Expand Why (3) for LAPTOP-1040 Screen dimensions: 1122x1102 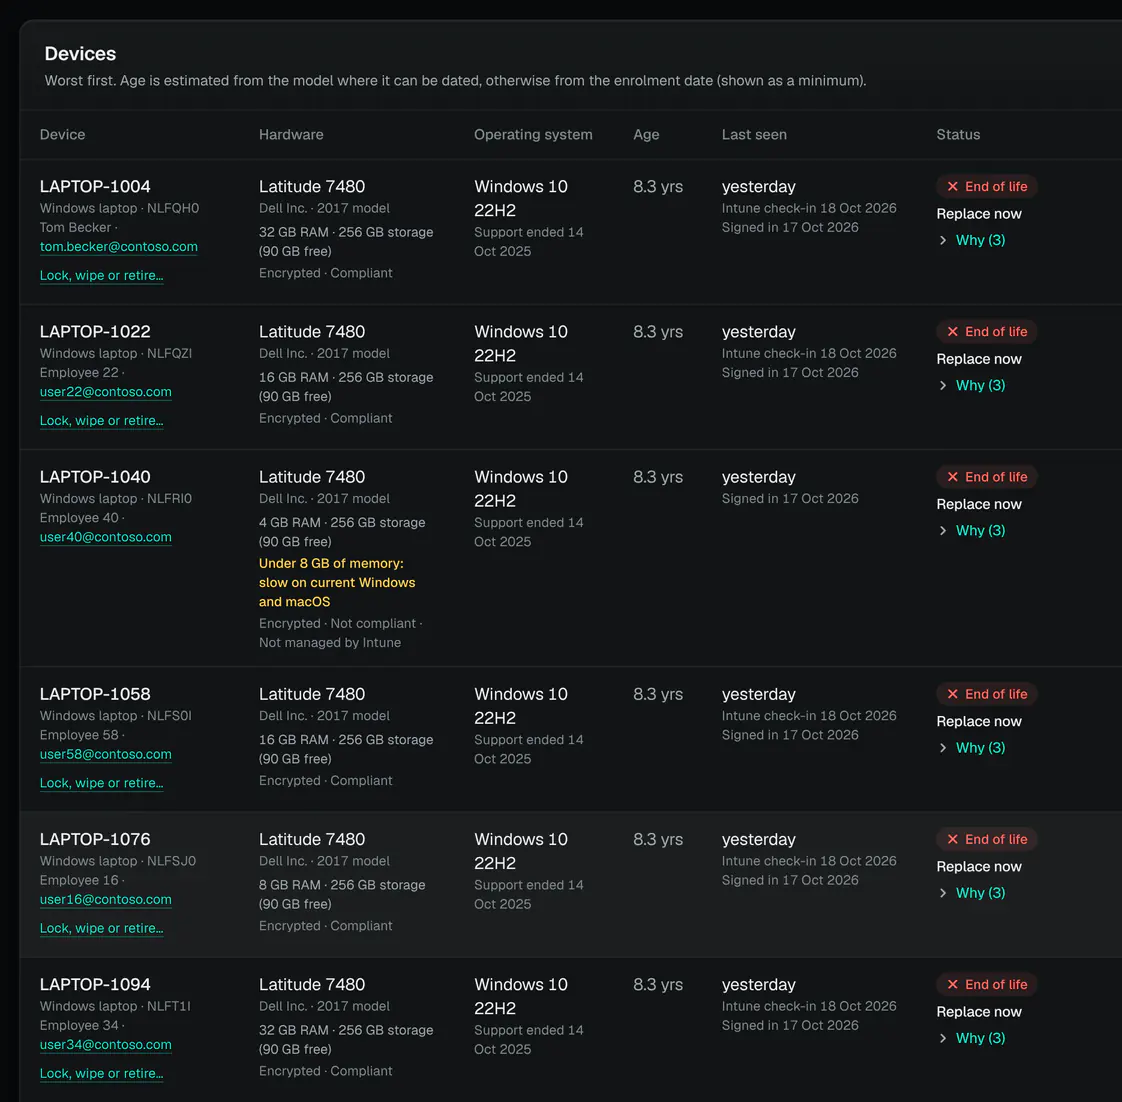tap(972, 531)
